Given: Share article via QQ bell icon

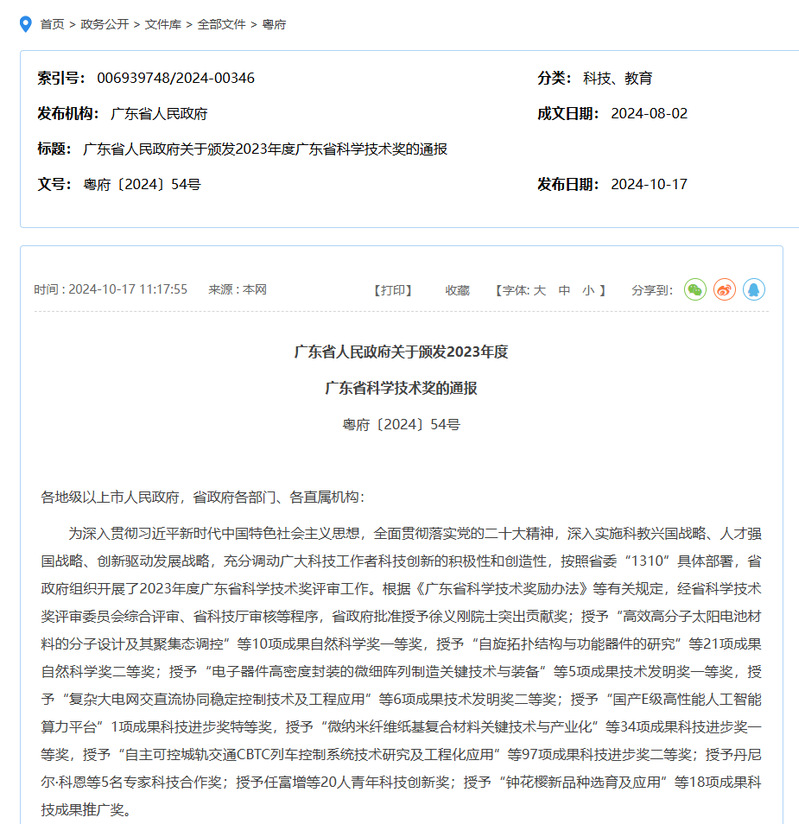Looking at the screenshot, I should click(753, 289).
